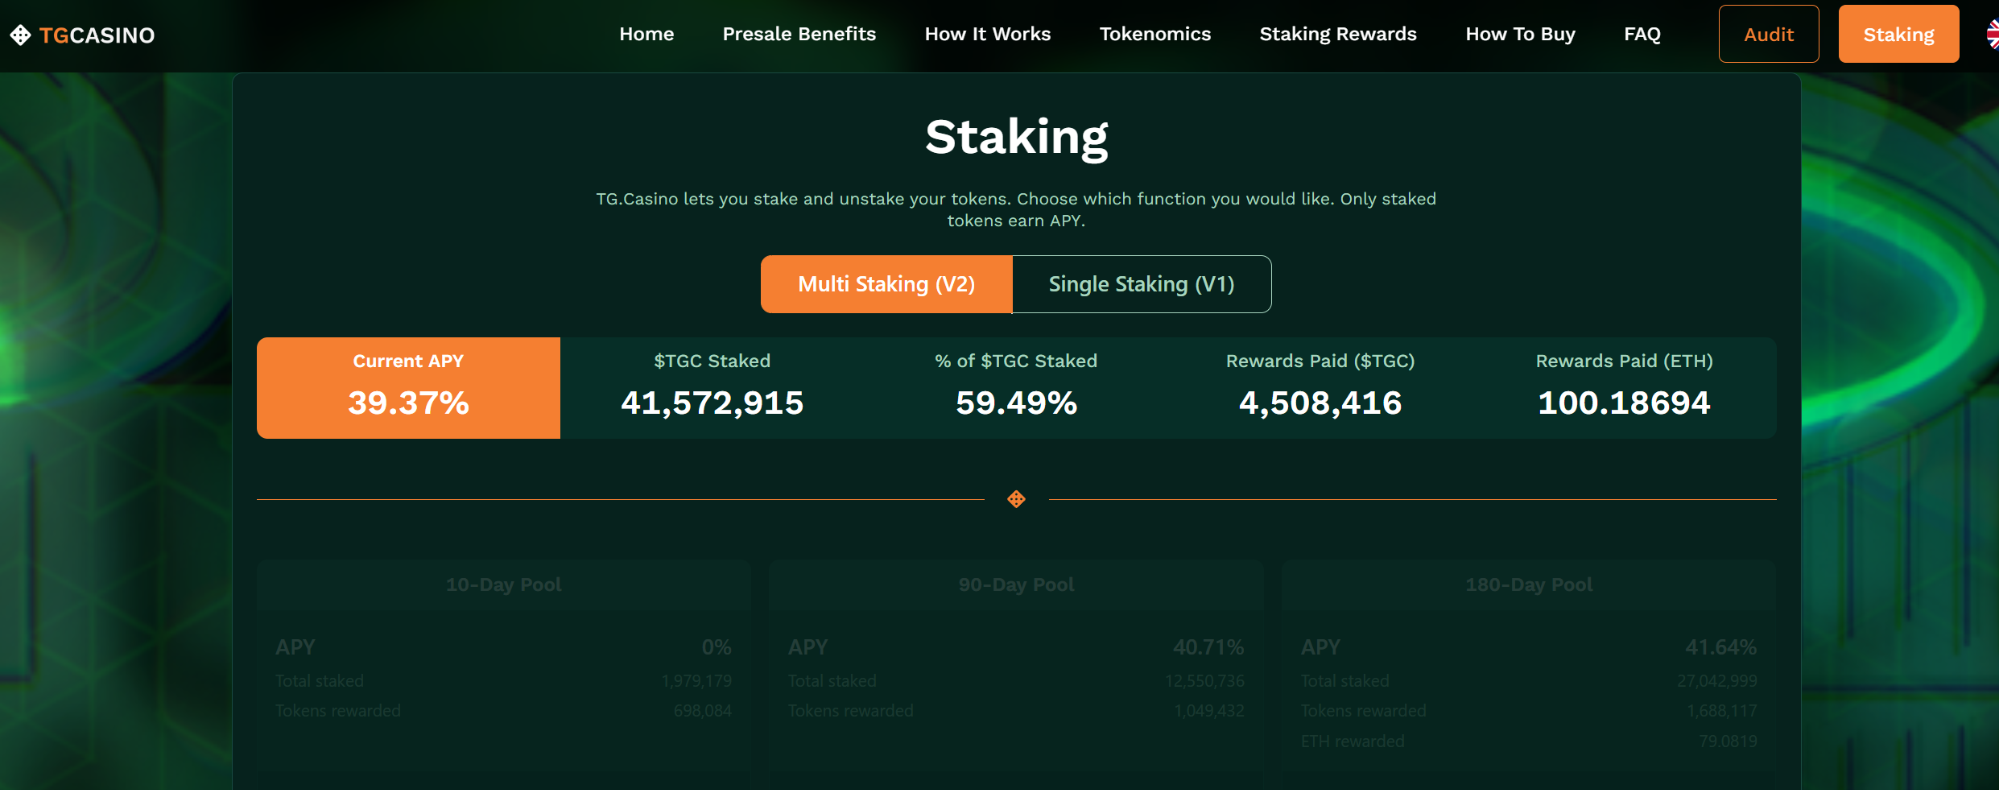Click 90-Day Pool tokens rewarded 1,049,432
The width and height of the screenshot is (1999, 790).
coord(1209,711)
